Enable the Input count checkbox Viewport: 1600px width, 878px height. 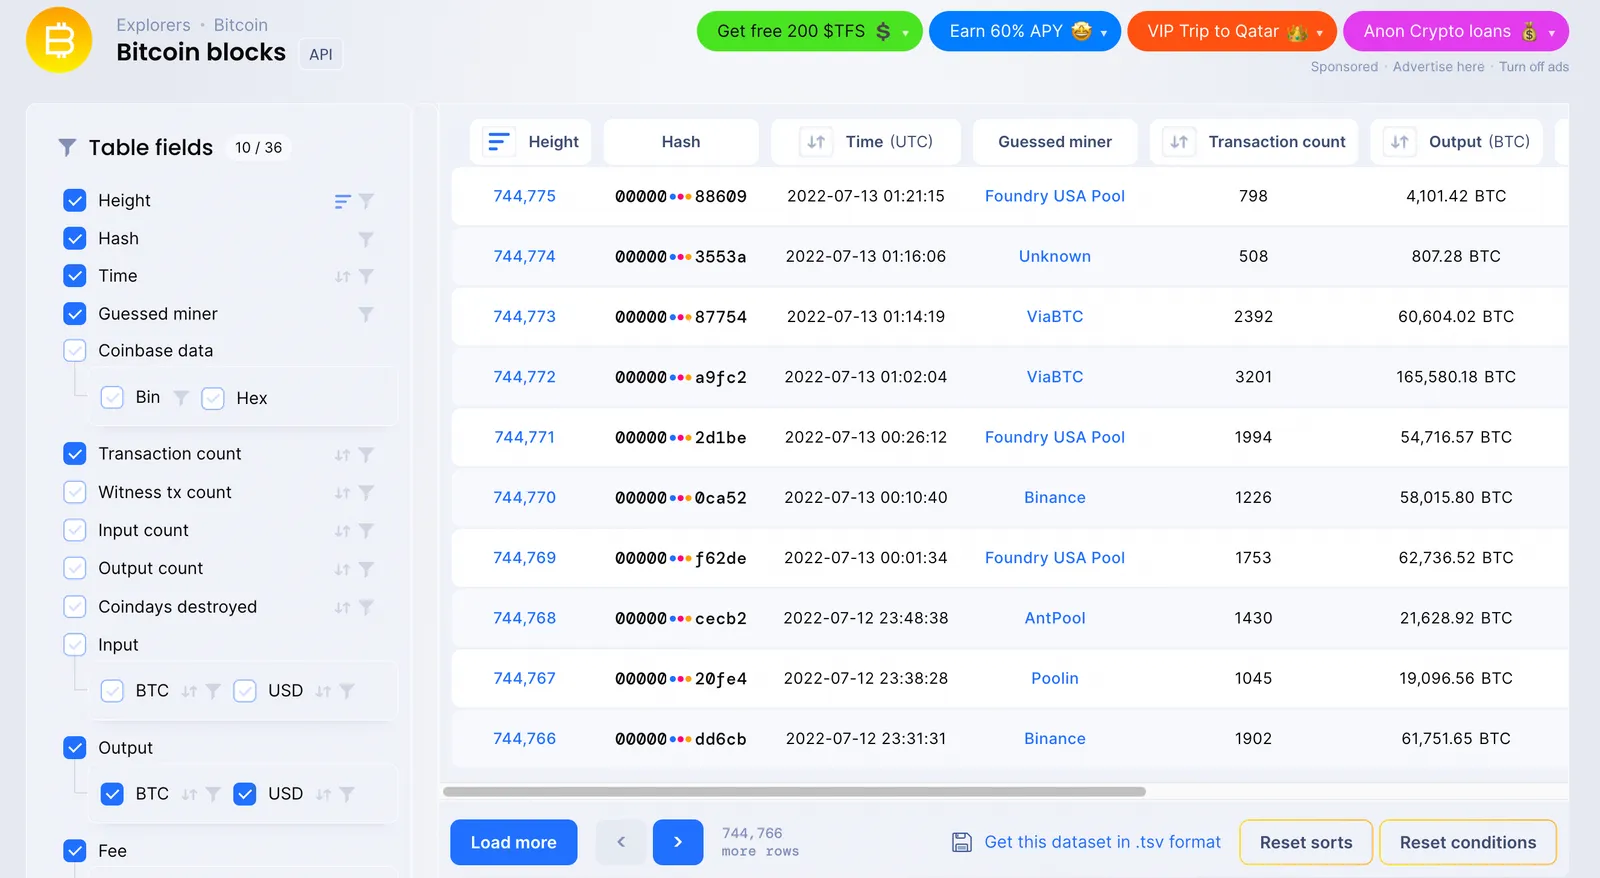[75, 530]
